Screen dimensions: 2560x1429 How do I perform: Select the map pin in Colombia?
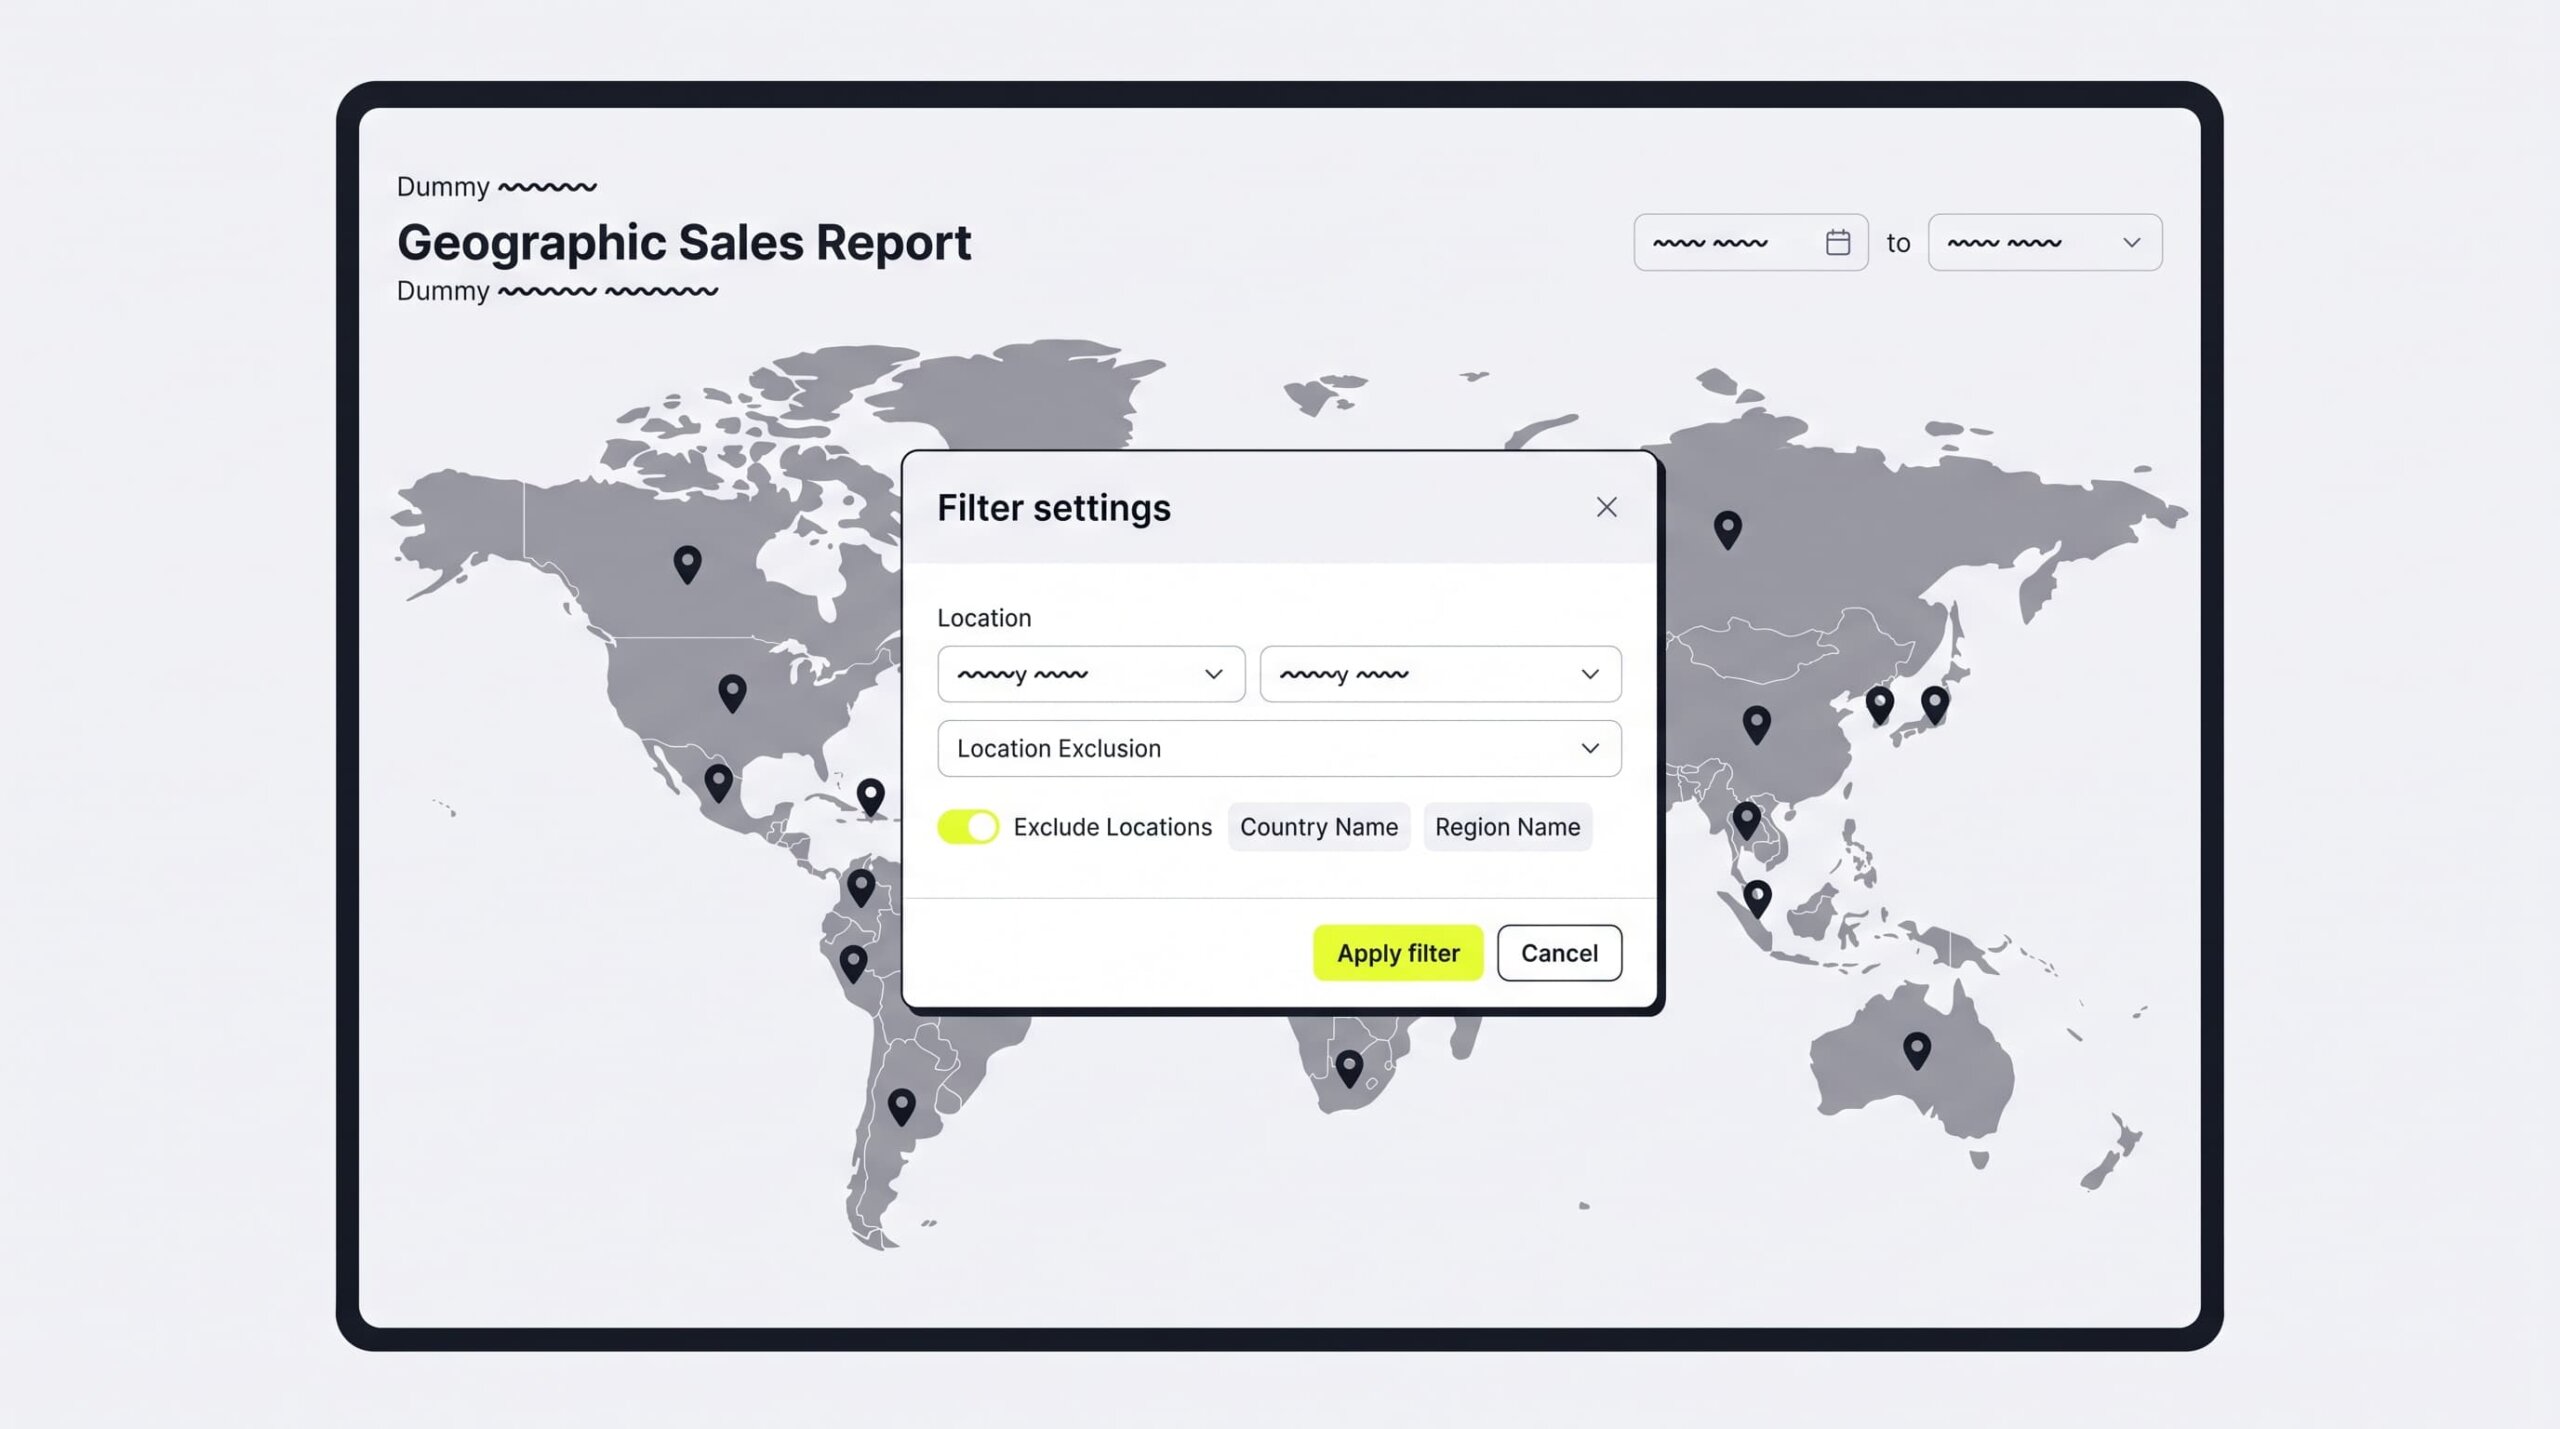click(x=861, y=888)
